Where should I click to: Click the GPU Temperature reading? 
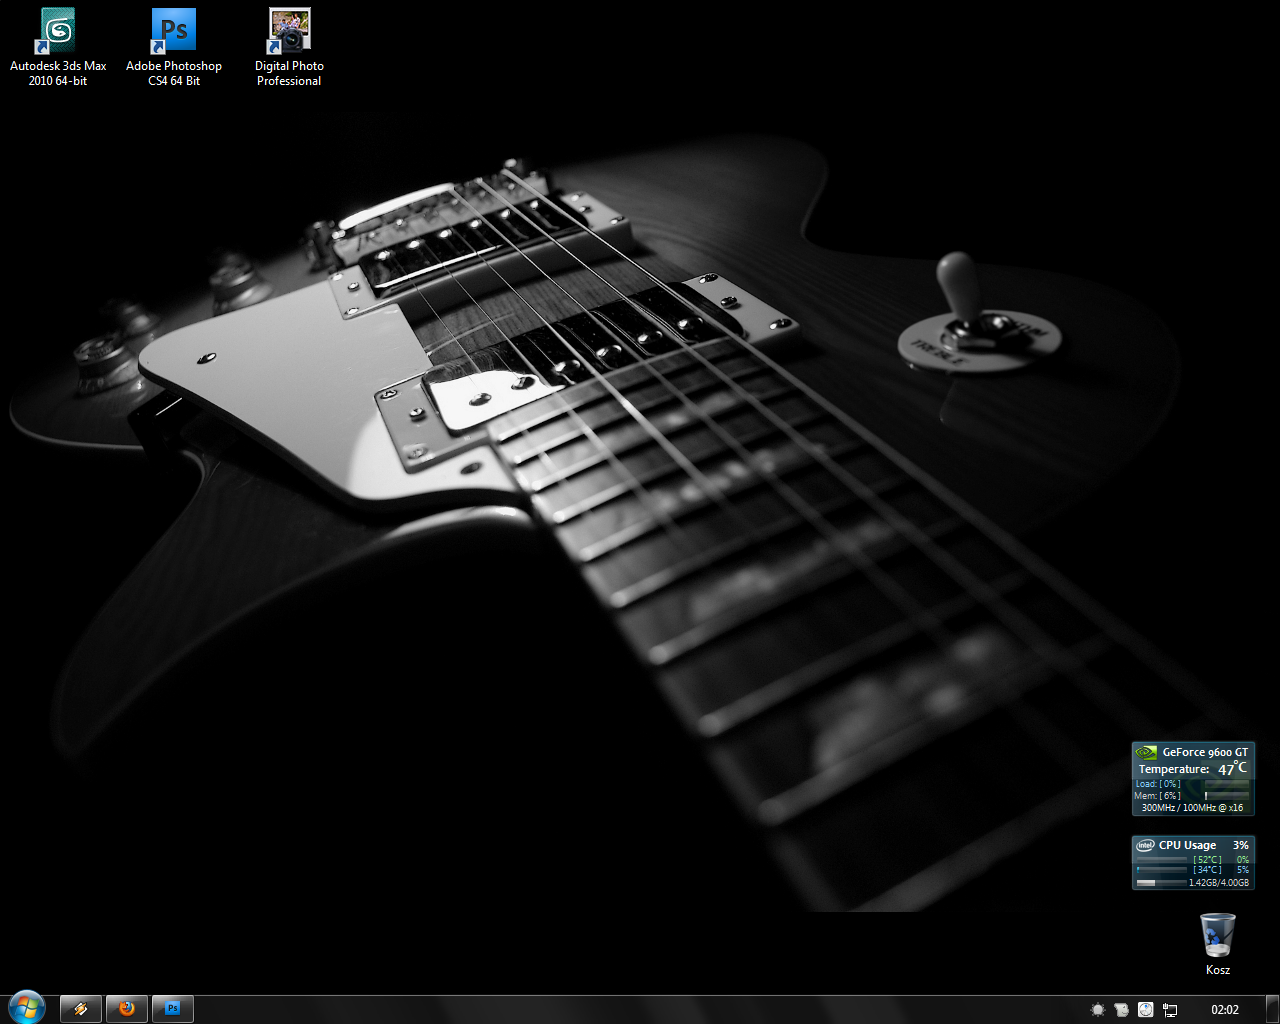1232,769
